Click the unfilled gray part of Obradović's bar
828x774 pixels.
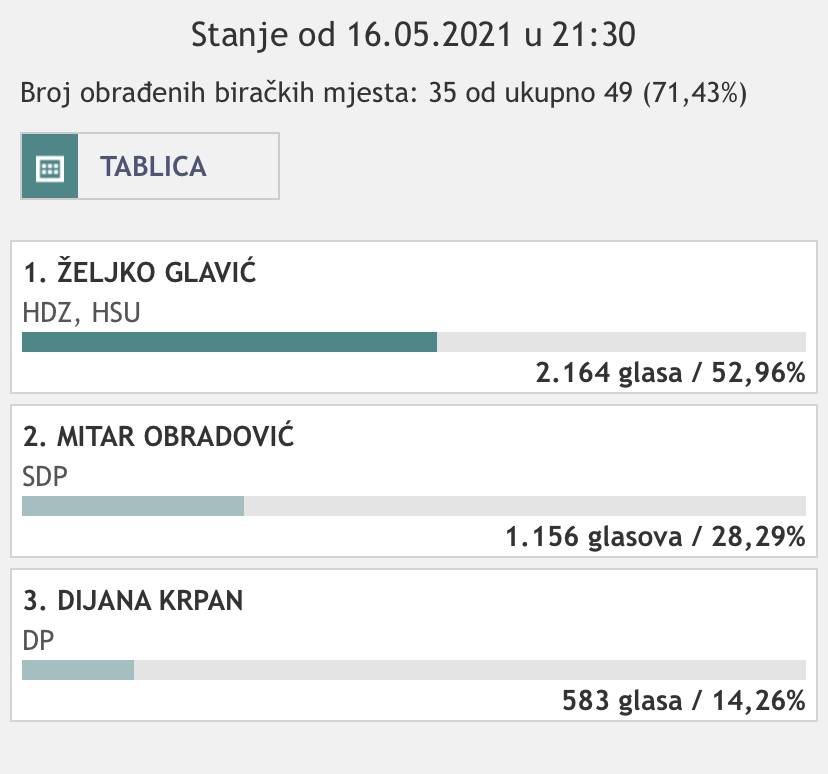point(524,506)
